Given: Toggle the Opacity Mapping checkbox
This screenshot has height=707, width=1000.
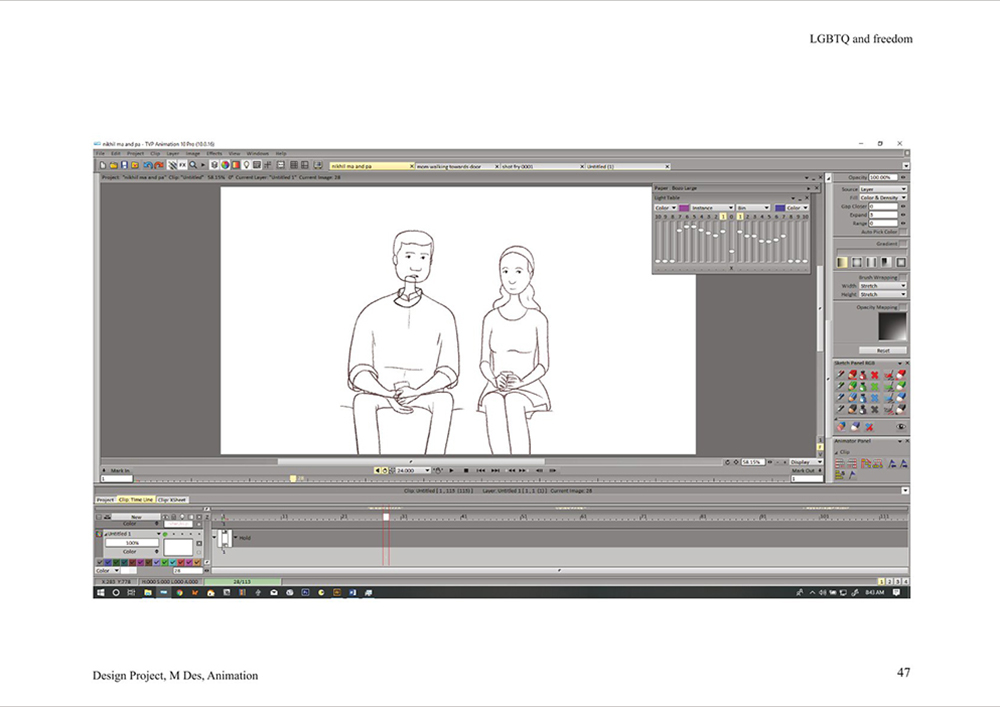Looking at the screenshot, I should point(903,307).
